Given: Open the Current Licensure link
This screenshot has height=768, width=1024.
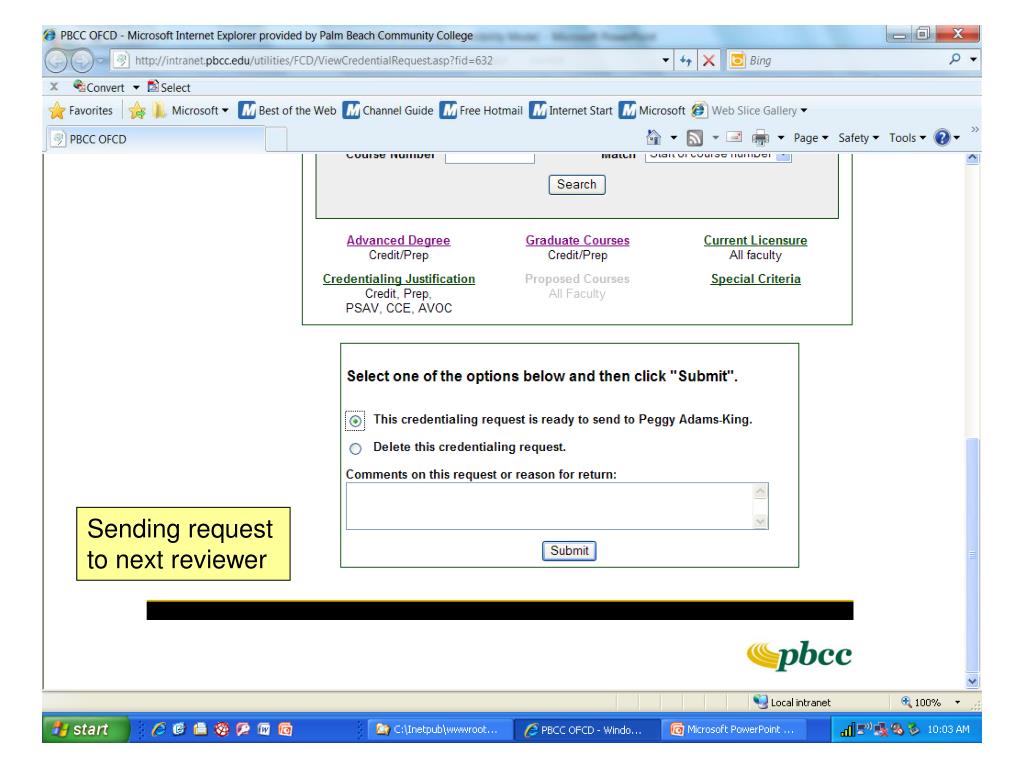Looking at the screenshot, I should (755, 240).
